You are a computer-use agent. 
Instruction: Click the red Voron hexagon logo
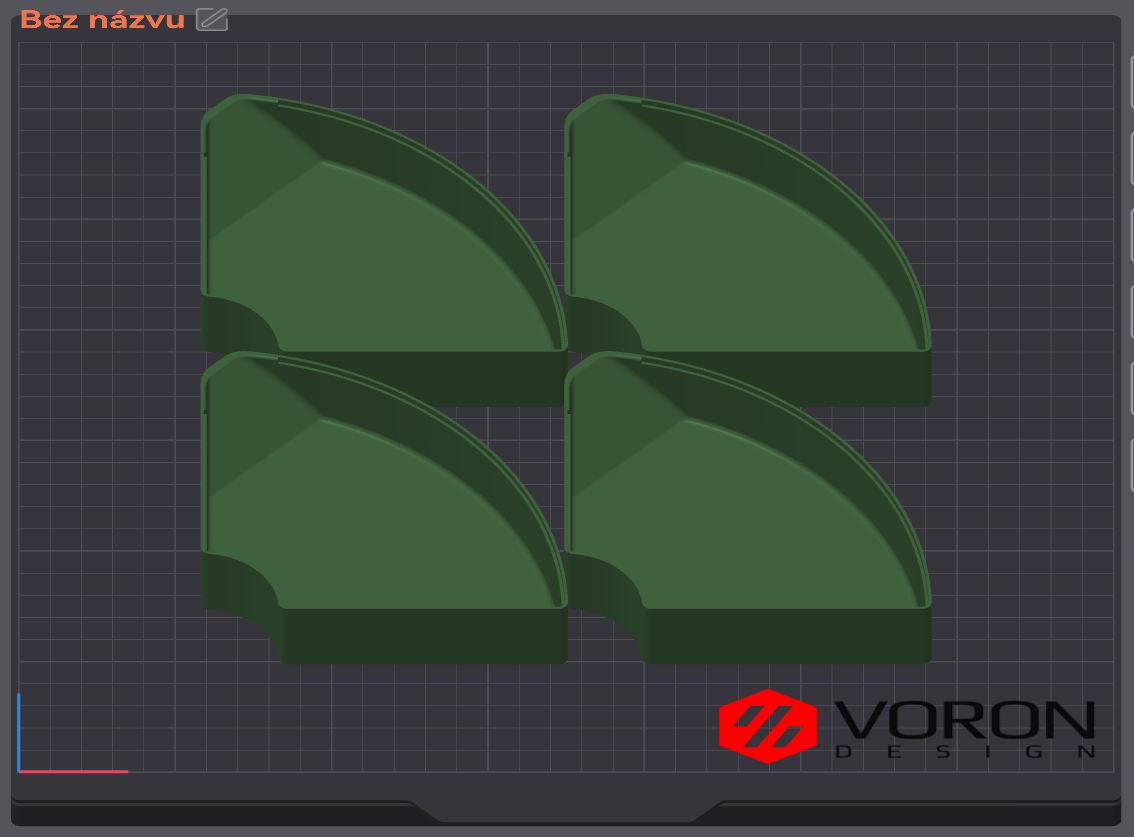coord(768,726)
